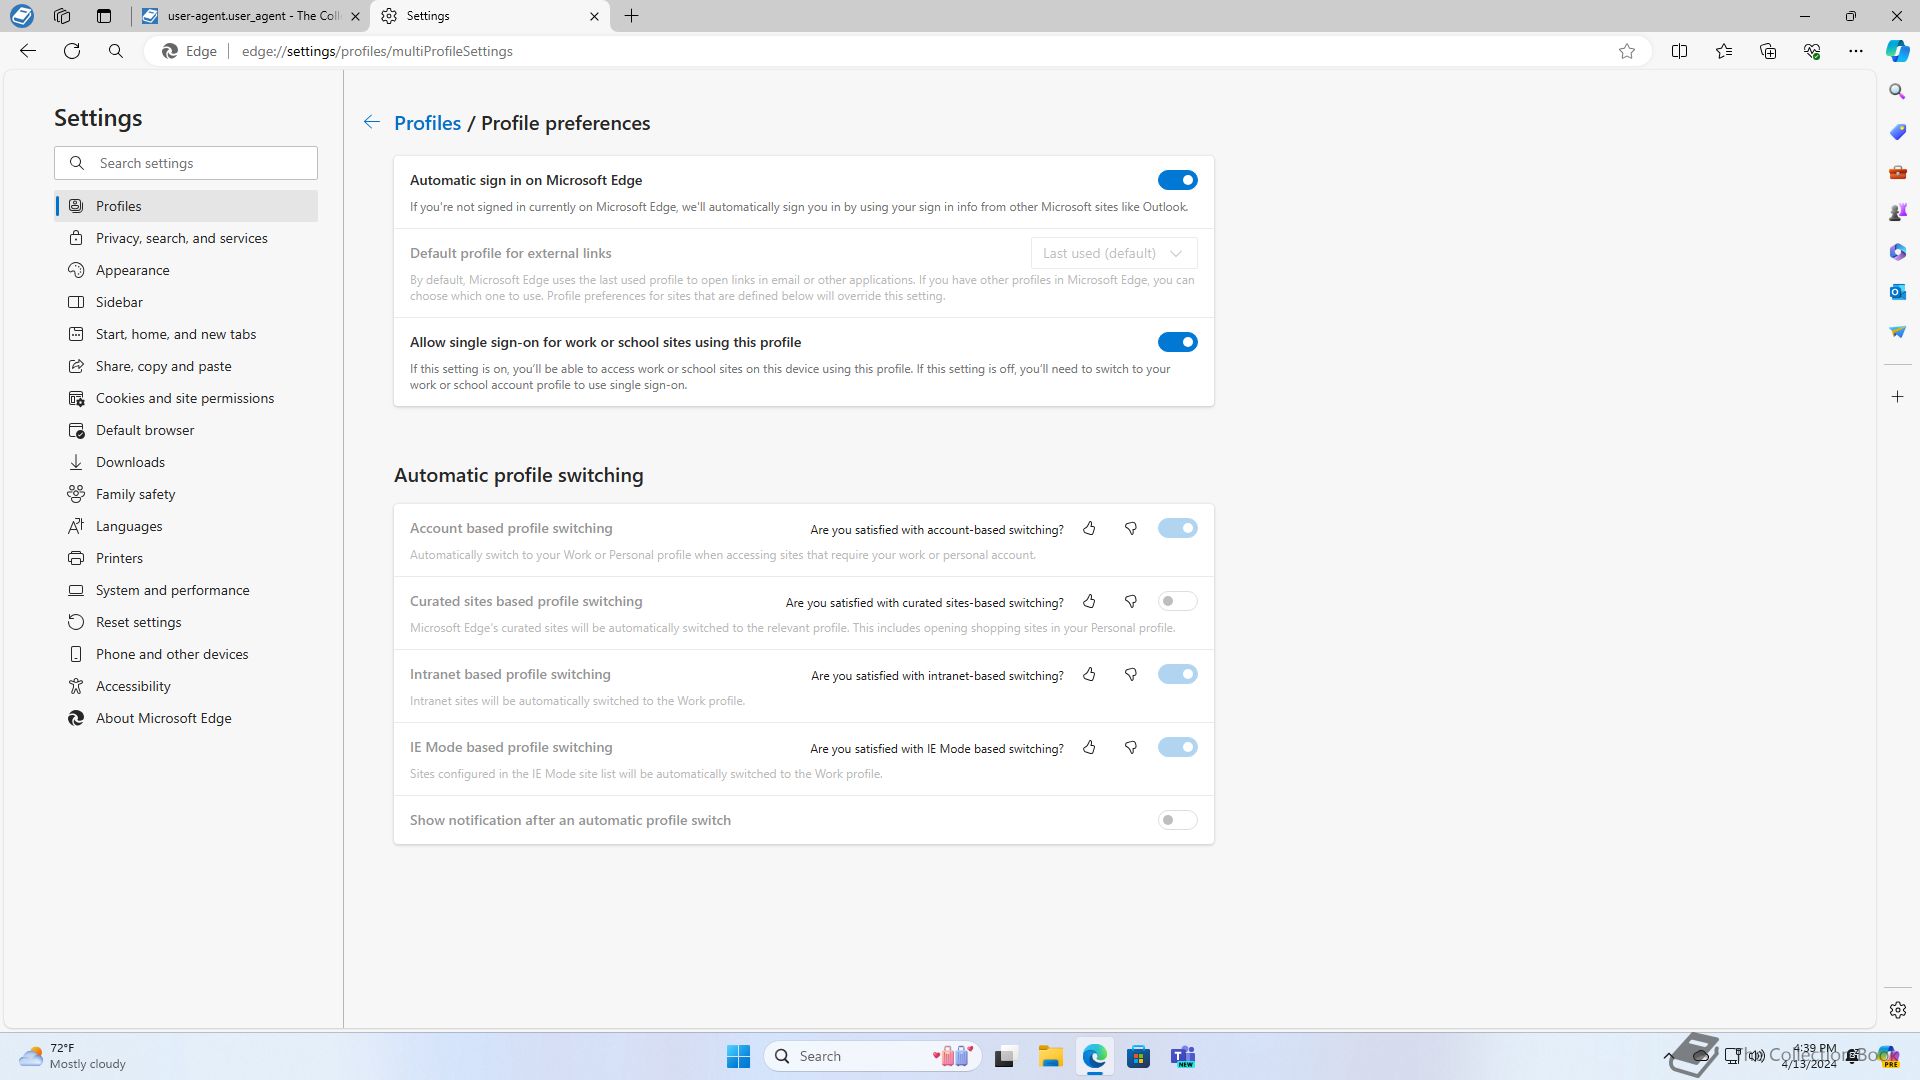Screen dimensions: 1920x1080
Task: Click the plus icon to customize sidebar
Action: (1897, 397)
